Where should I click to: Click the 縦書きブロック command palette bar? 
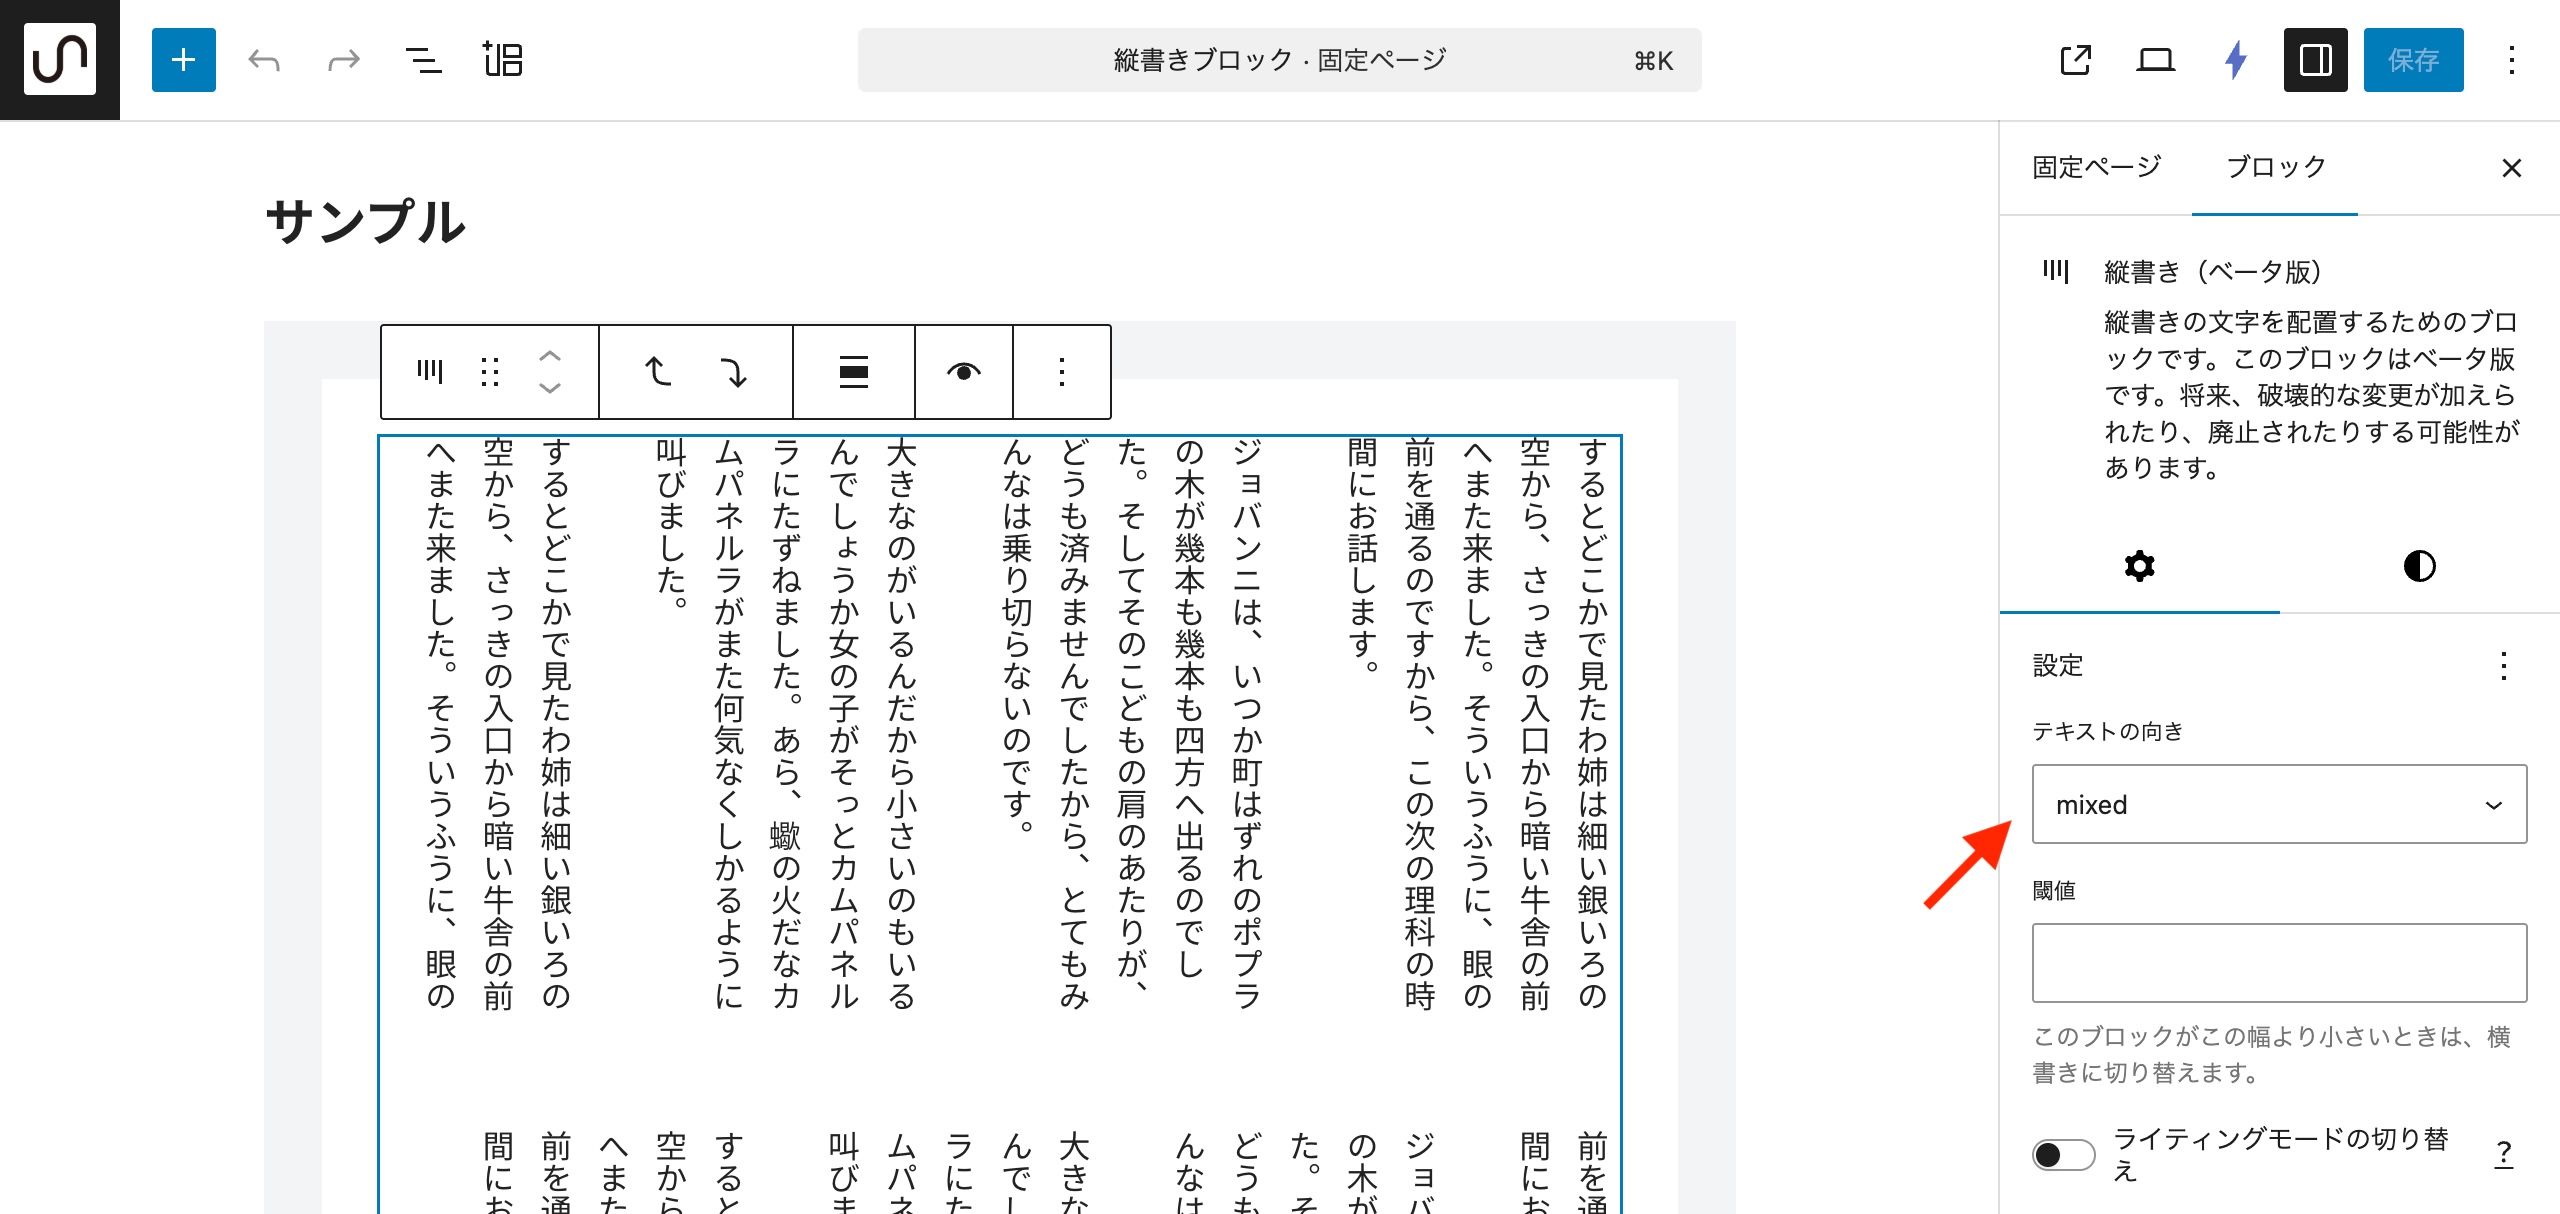click(x=1279, y=60)
